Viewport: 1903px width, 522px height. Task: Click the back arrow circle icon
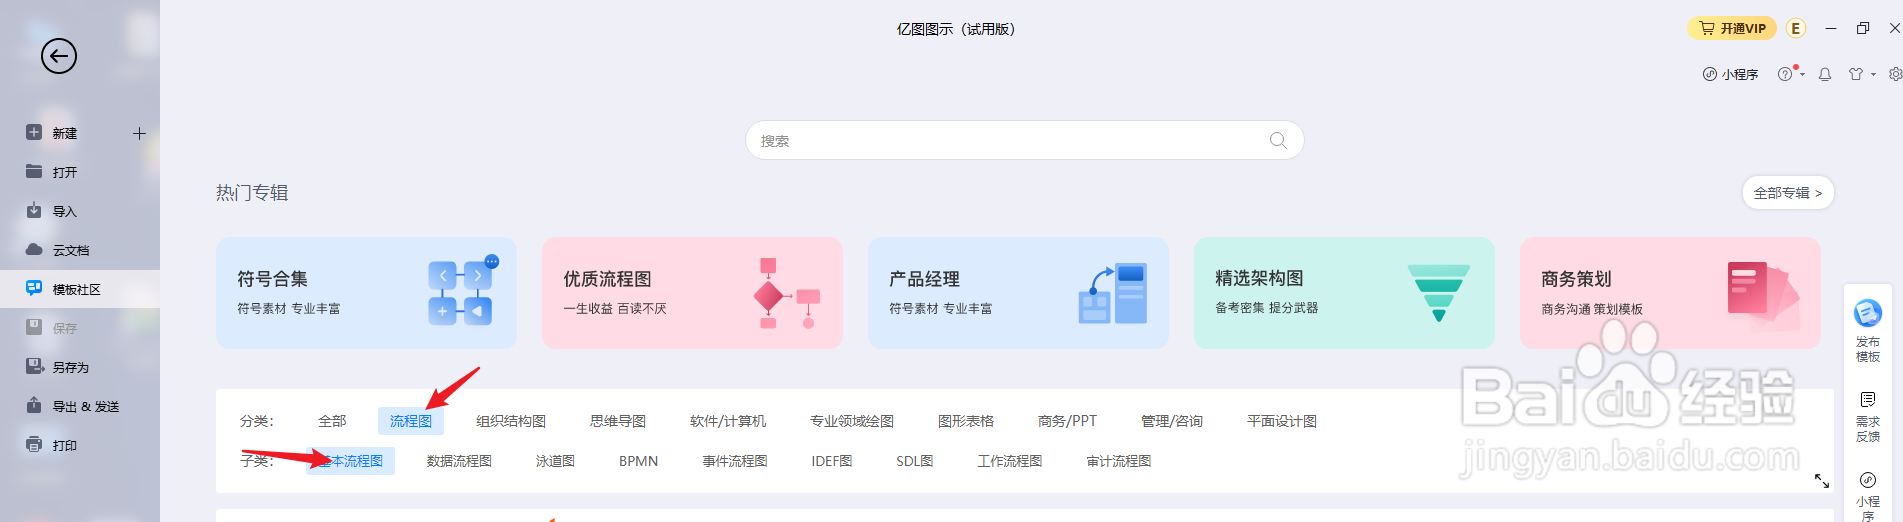(59, 56)
